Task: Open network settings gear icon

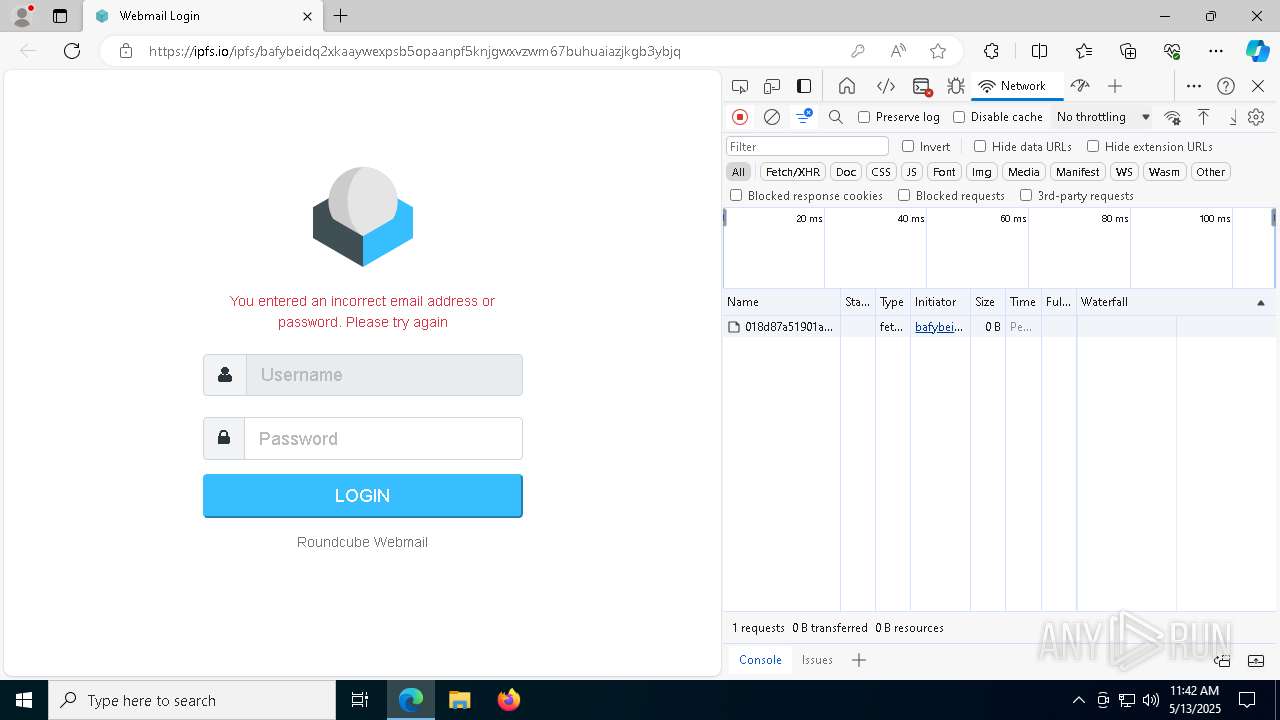Action: [1256, 117]
